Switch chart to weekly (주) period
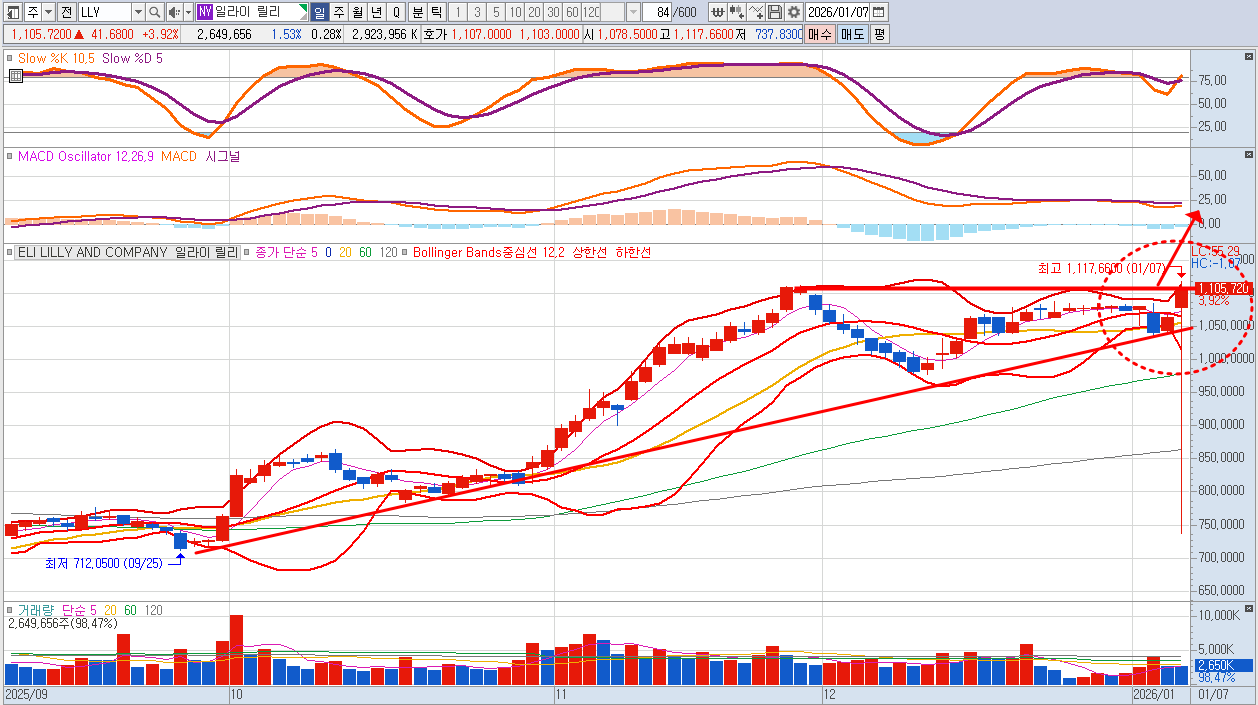 tap(338, 12)
